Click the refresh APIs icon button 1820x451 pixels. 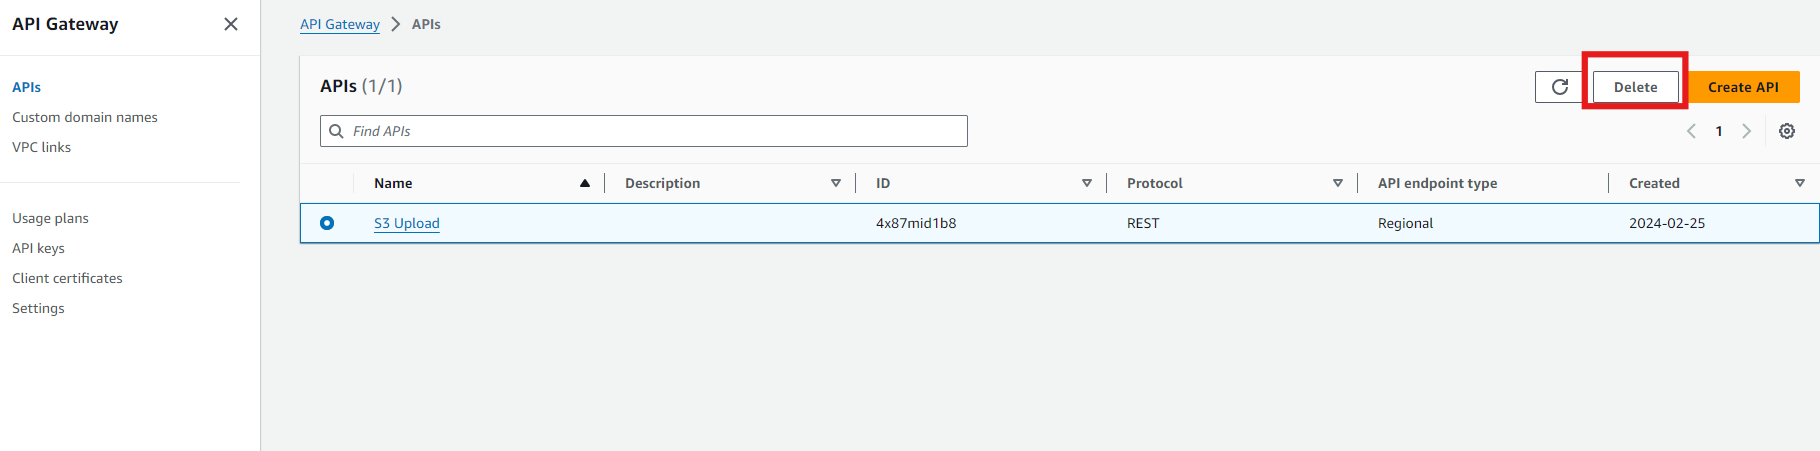tap(1559, 87)
